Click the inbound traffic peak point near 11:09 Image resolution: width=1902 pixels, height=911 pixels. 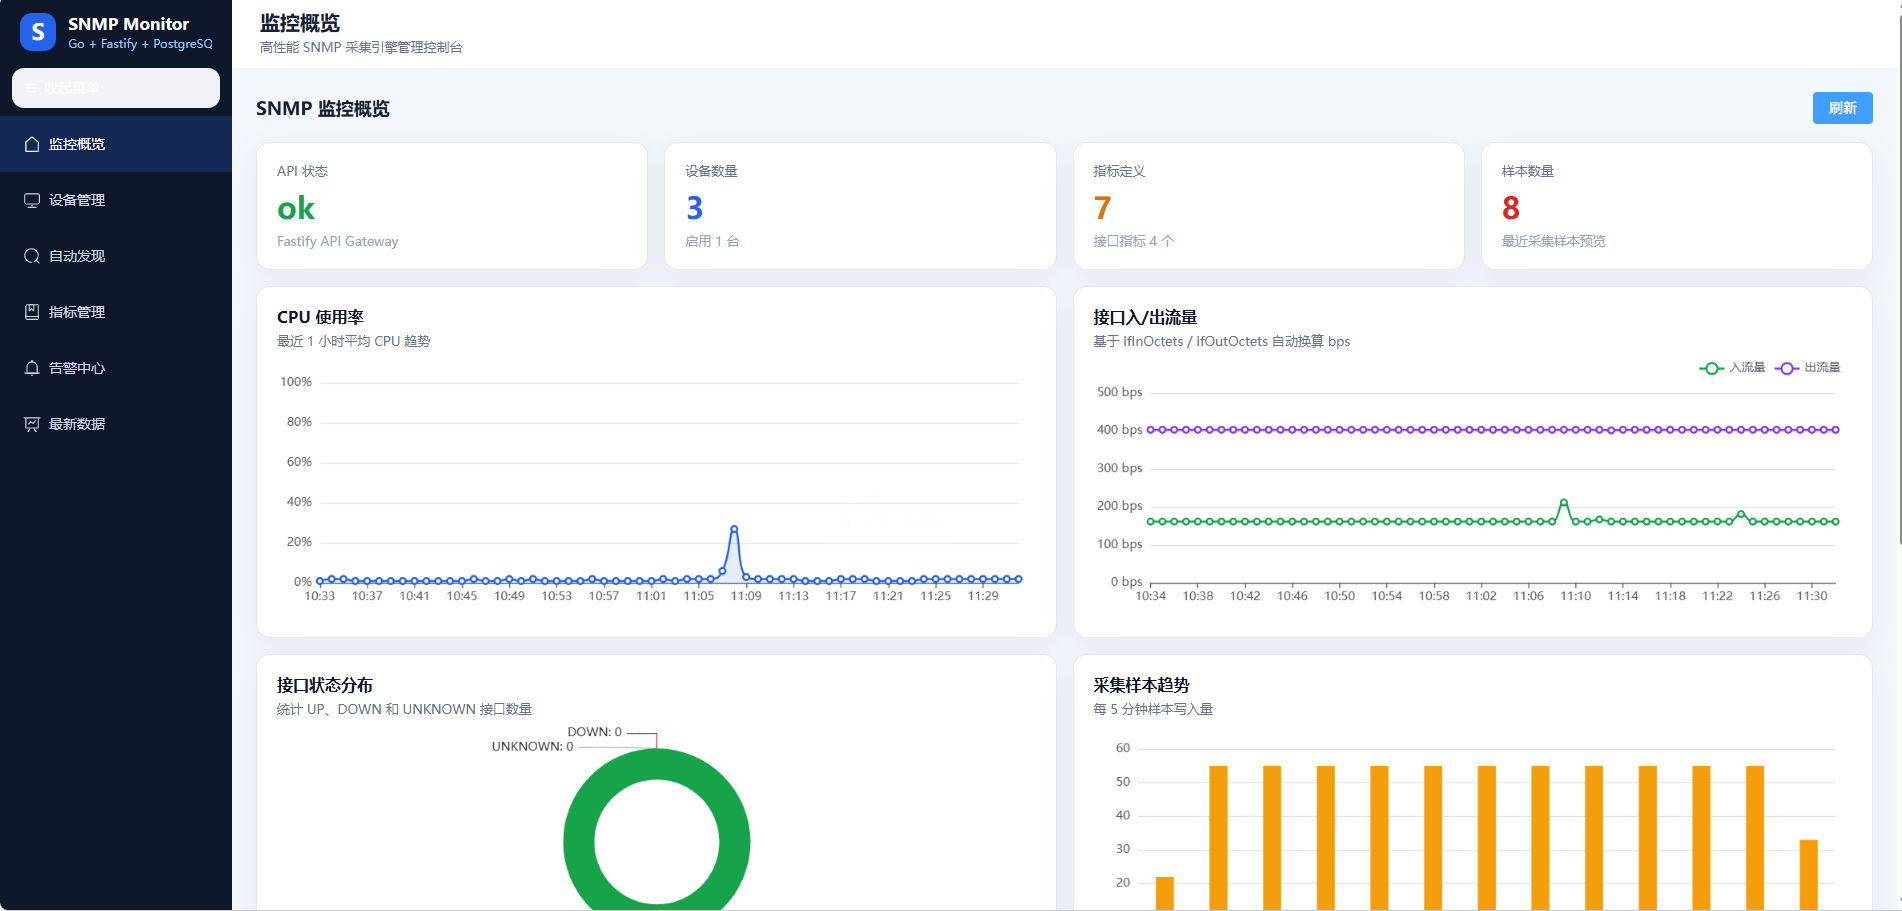point(1563,502)
